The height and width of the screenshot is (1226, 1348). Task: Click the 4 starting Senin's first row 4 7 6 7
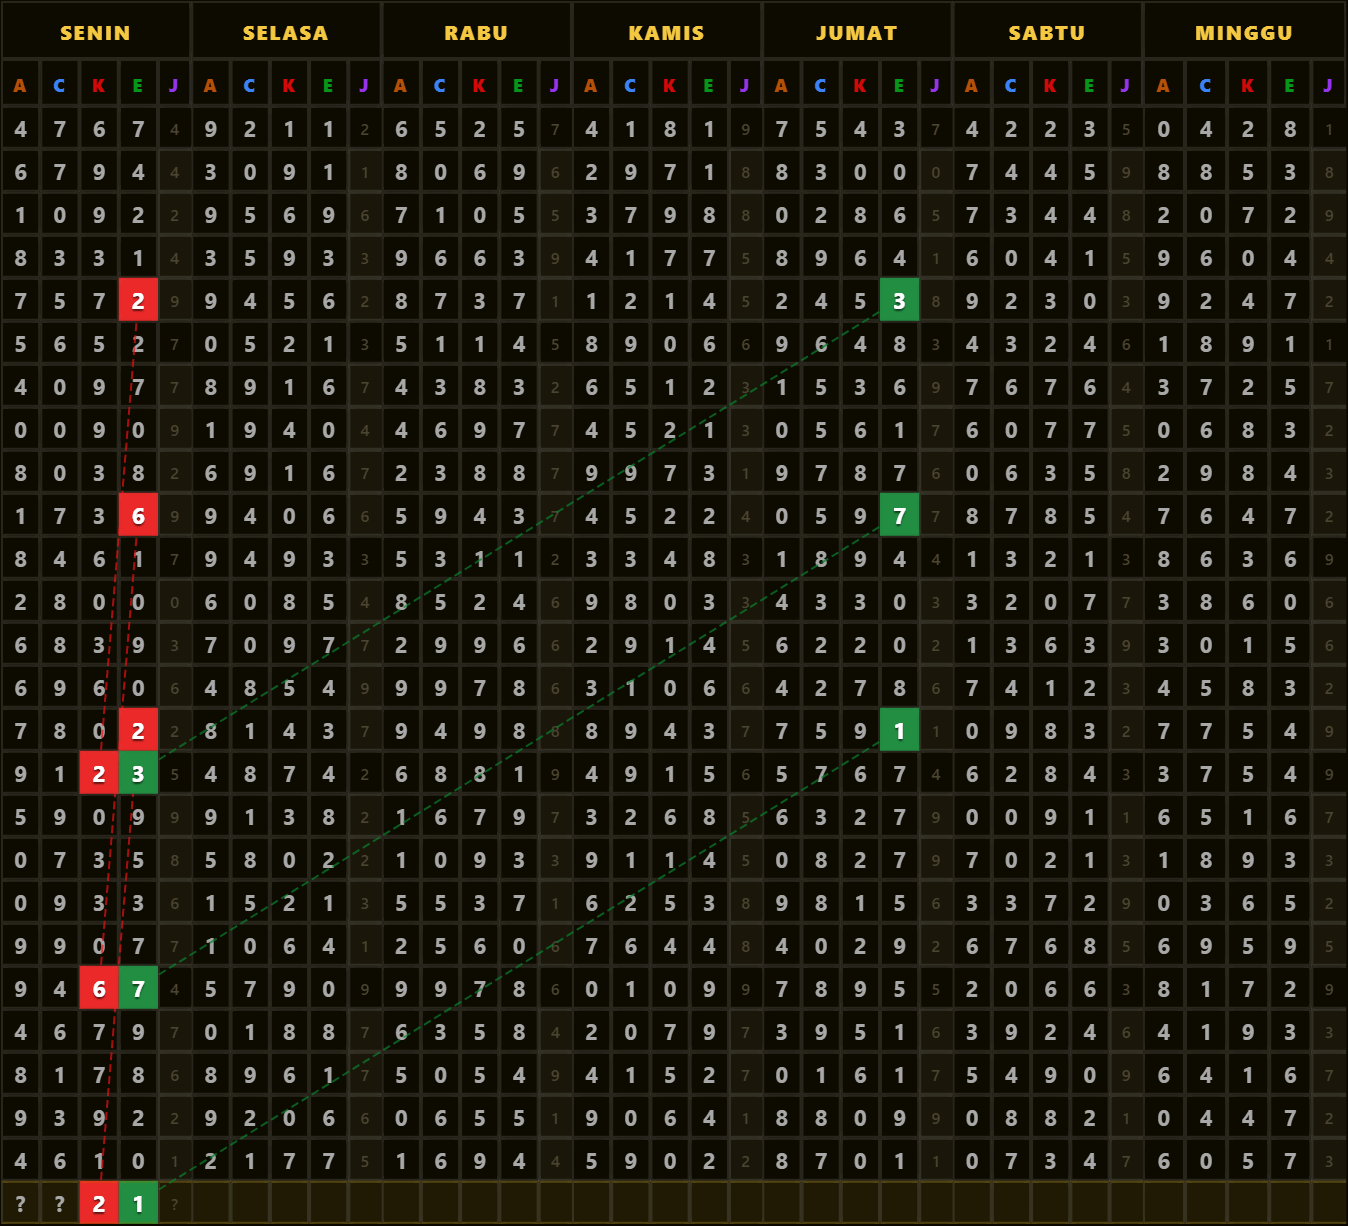(x=20, y=129)
